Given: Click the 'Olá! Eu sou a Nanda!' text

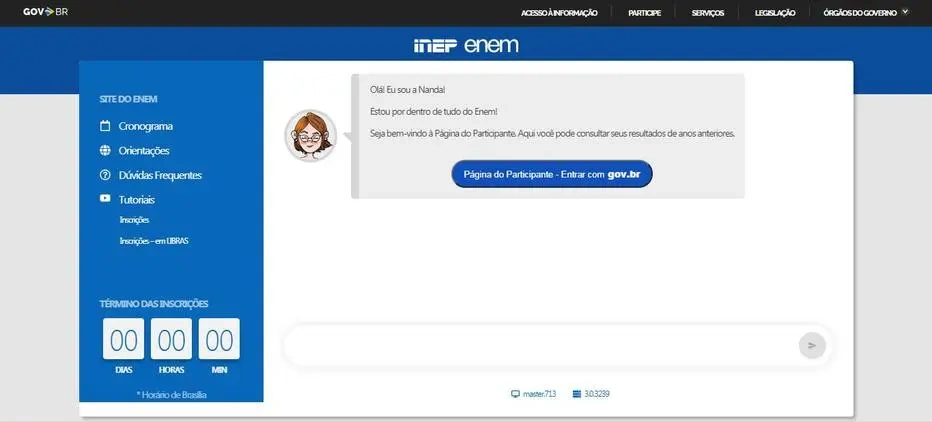Looking at the screenshot, I should pos(407,90).
